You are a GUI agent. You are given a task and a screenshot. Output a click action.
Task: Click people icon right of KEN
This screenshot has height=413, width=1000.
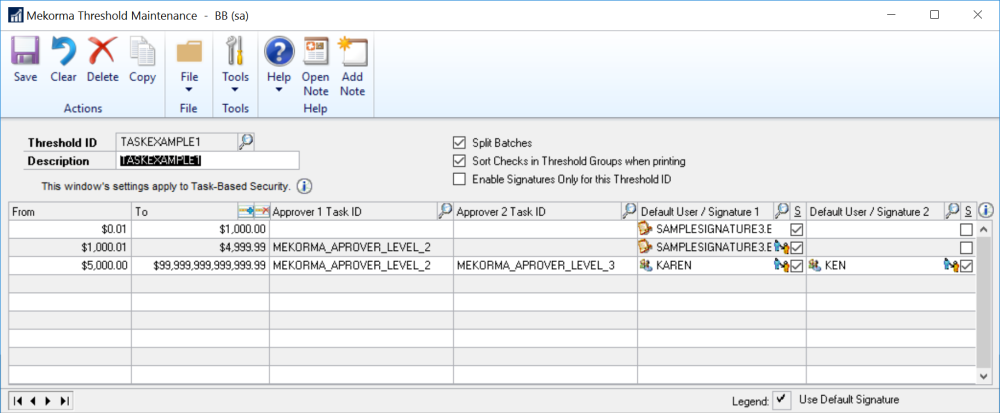click(x=952, y=265)
